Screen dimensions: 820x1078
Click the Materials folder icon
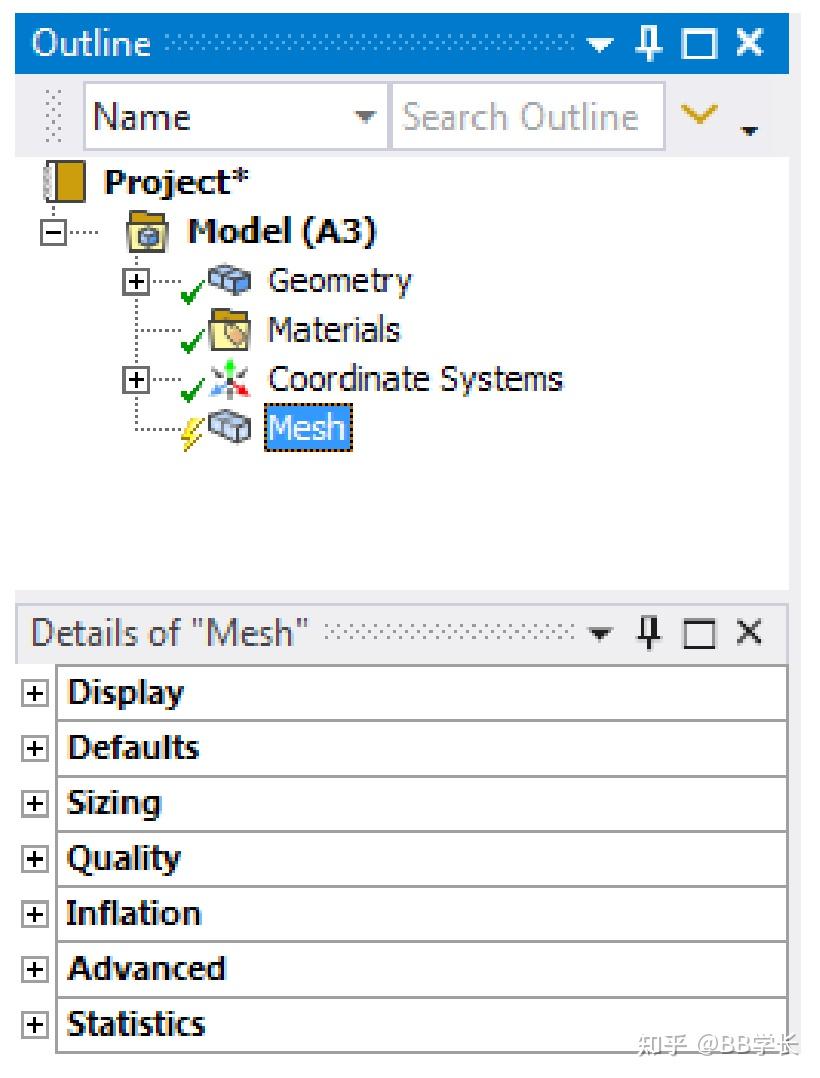(231, 330)
